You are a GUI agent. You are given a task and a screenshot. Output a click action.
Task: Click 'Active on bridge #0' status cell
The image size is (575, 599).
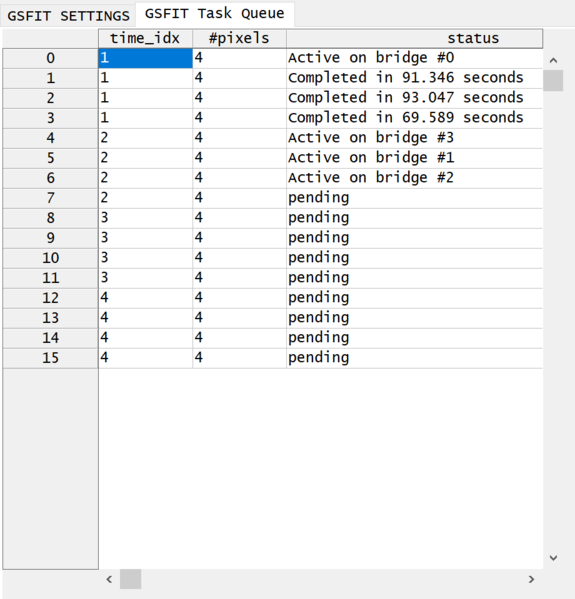coord(415,58)
